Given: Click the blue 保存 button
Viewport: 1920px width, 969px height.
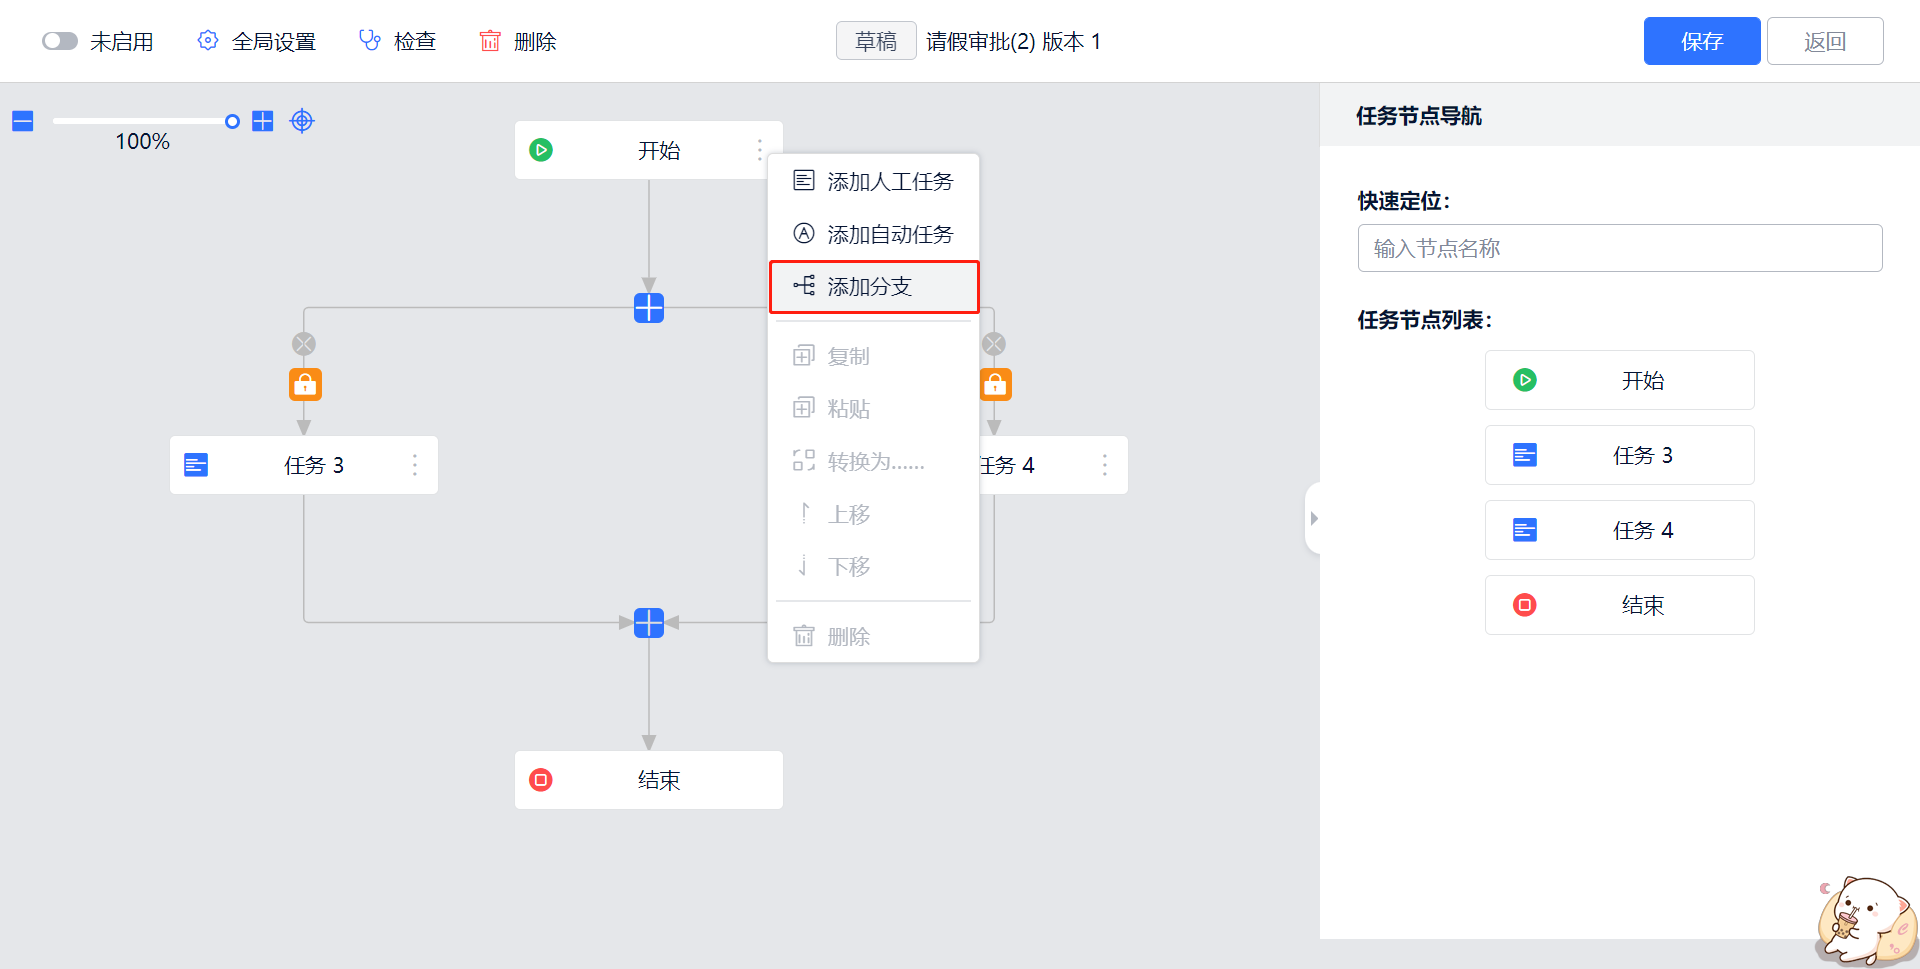Looking at the screenshot, I should 1701,41.
